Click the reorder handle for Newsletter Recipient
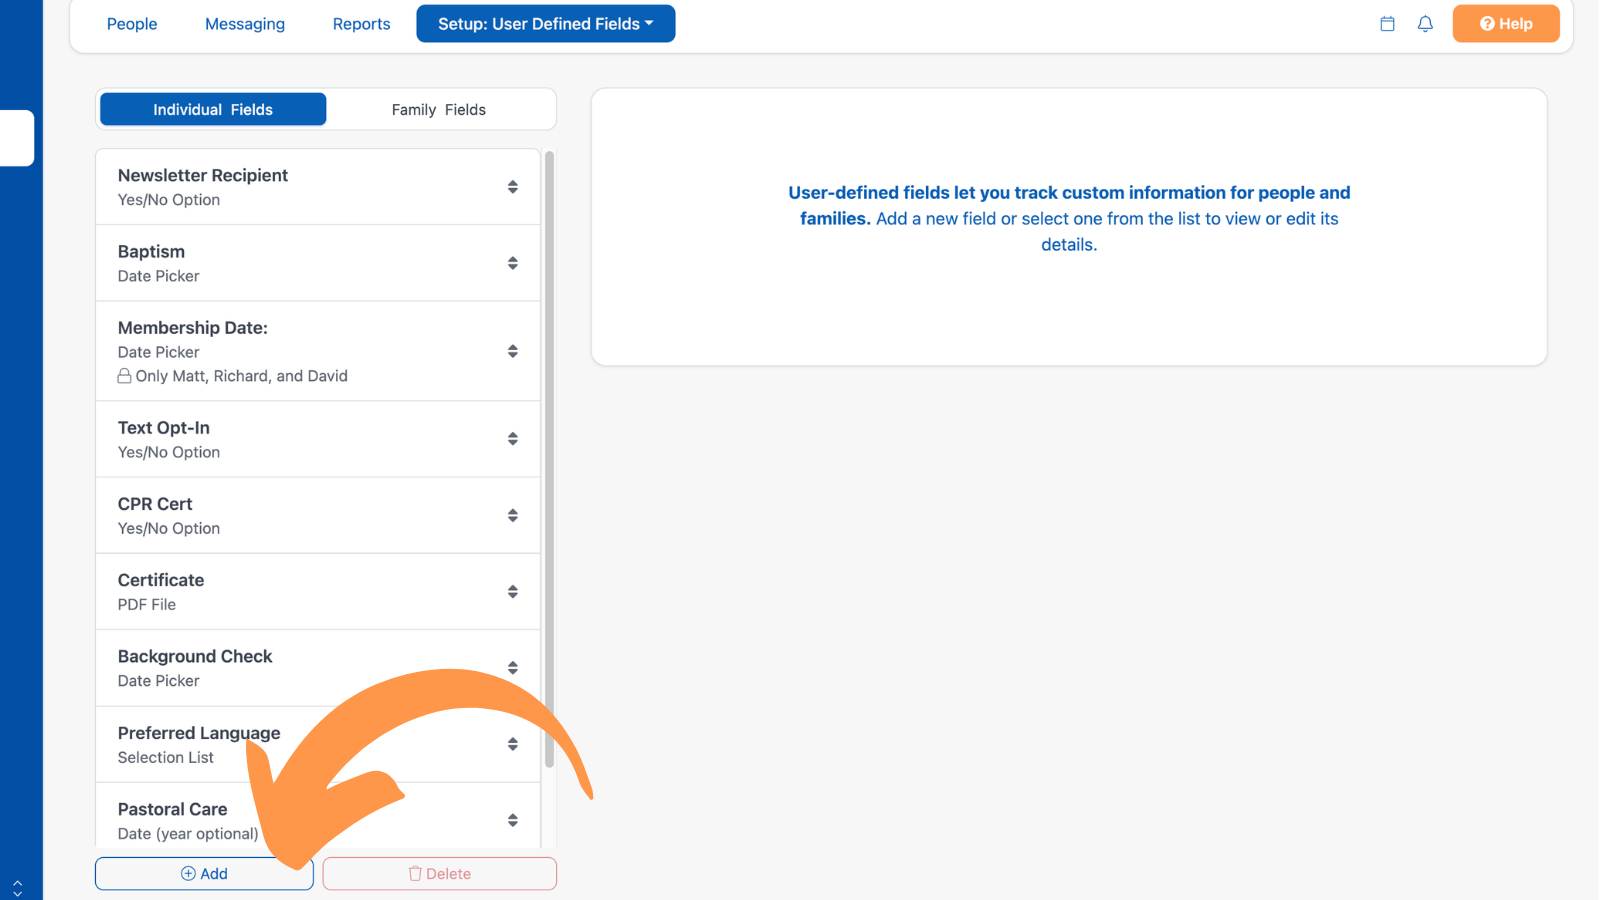Viewport: 1600px width, 900px height. click(x=513, y=187)
